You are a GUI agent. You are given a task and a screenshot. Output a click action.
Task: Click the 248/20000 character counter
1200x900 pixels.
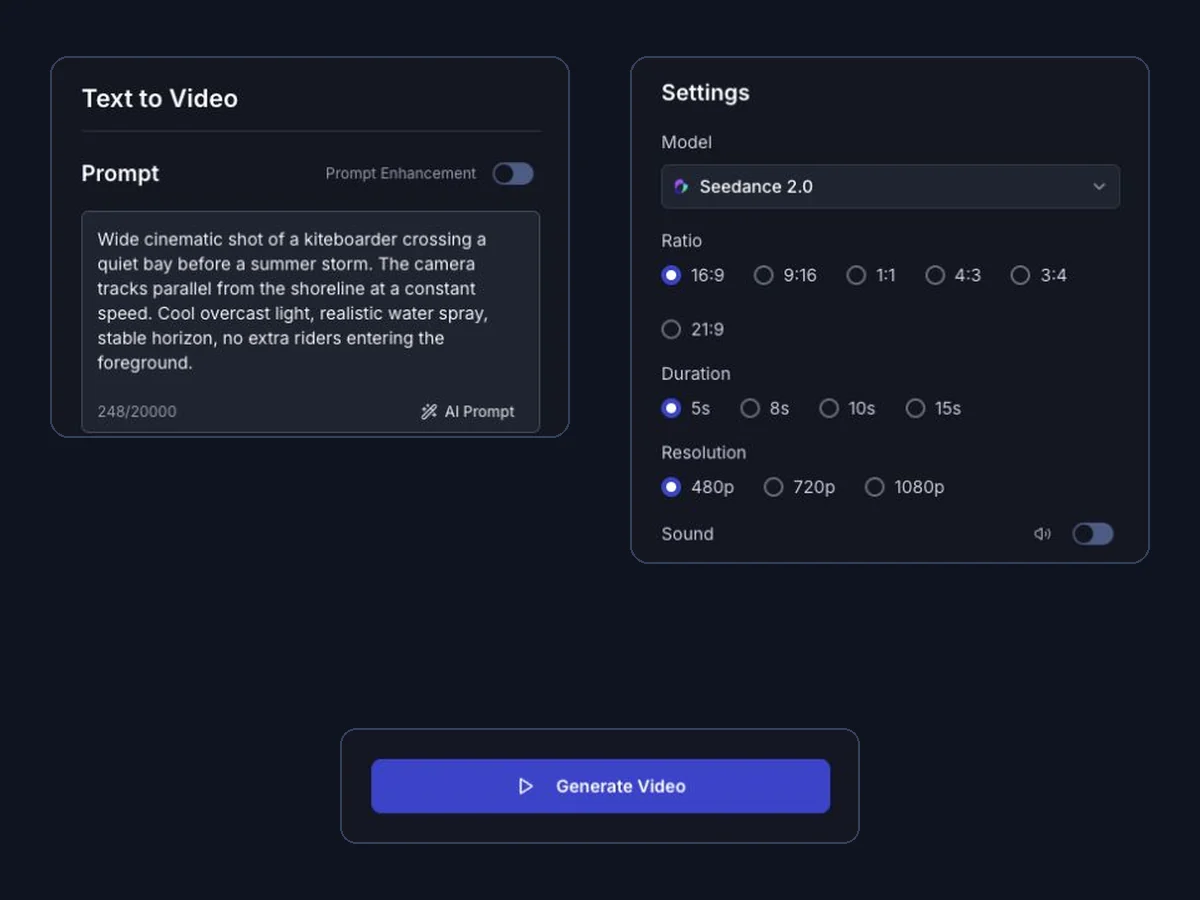137,412
